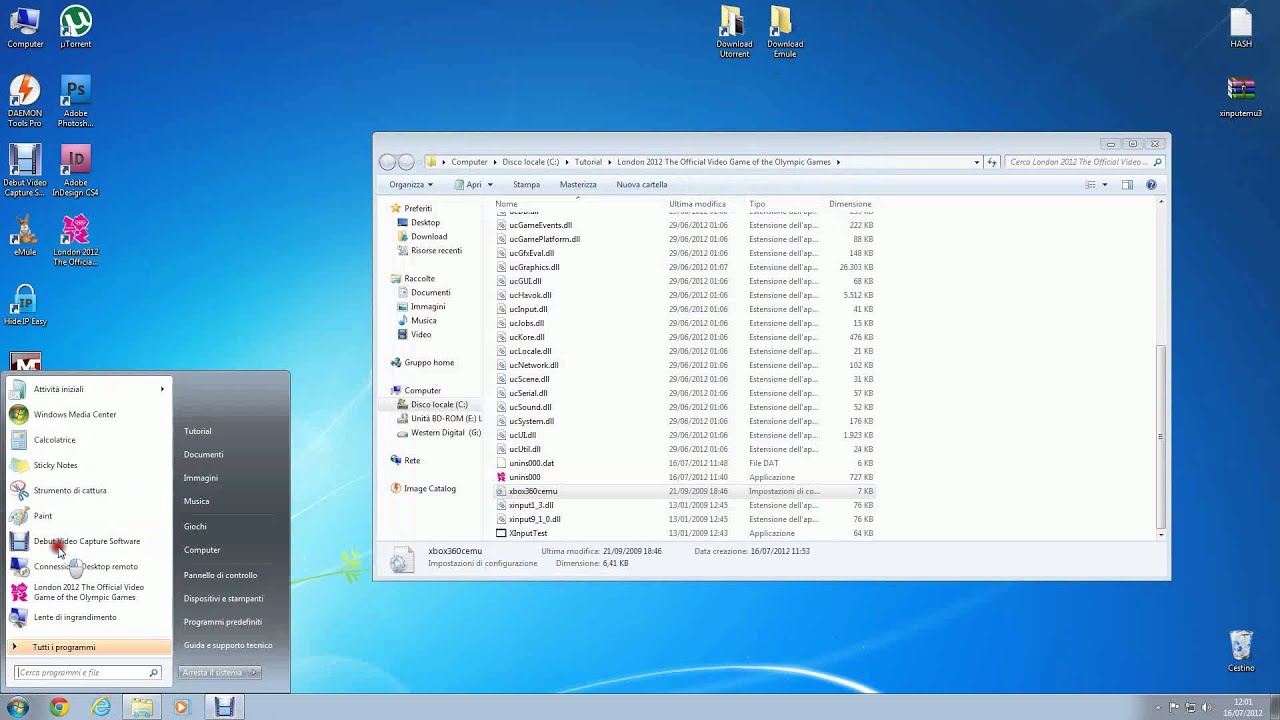The width and height of the screenshot is (1280, 720).
Task: Select Adobe InDesign CS4 desktop icon
Action: [75, 170]
